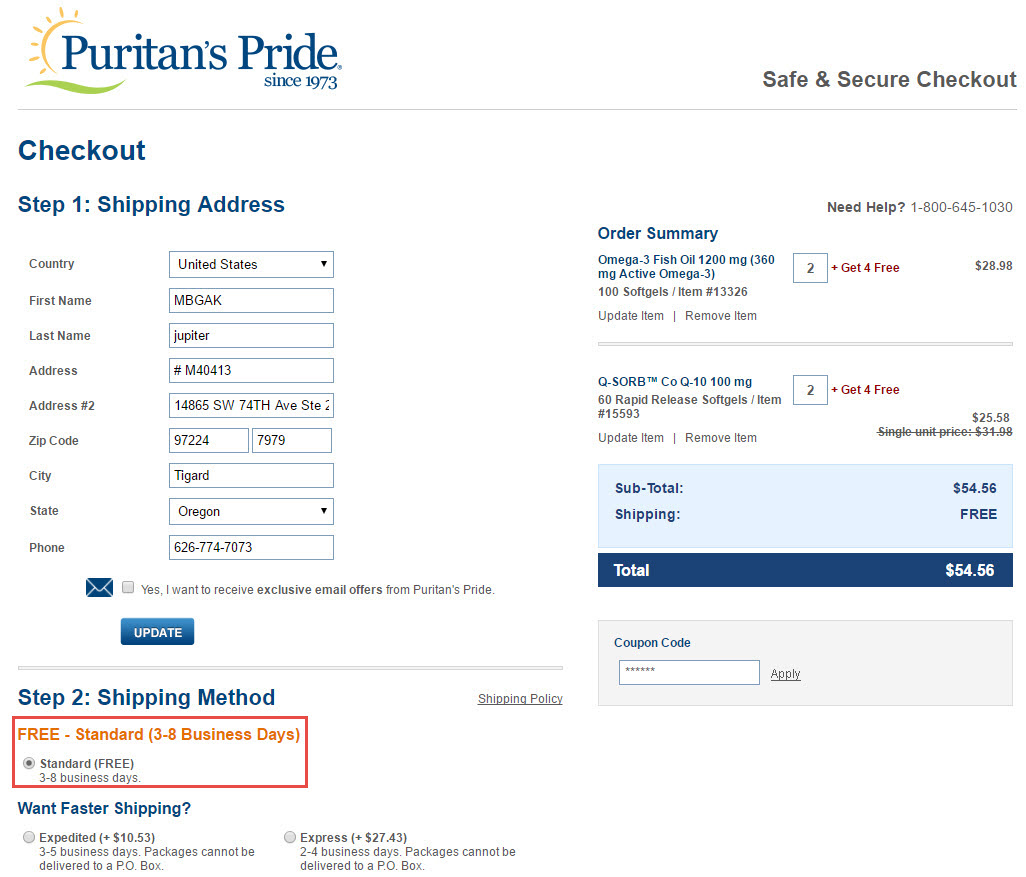
Task: Choose Expedited (+ $10.53) shipping option
Action: pyautogui.click(x=29, y=837)
